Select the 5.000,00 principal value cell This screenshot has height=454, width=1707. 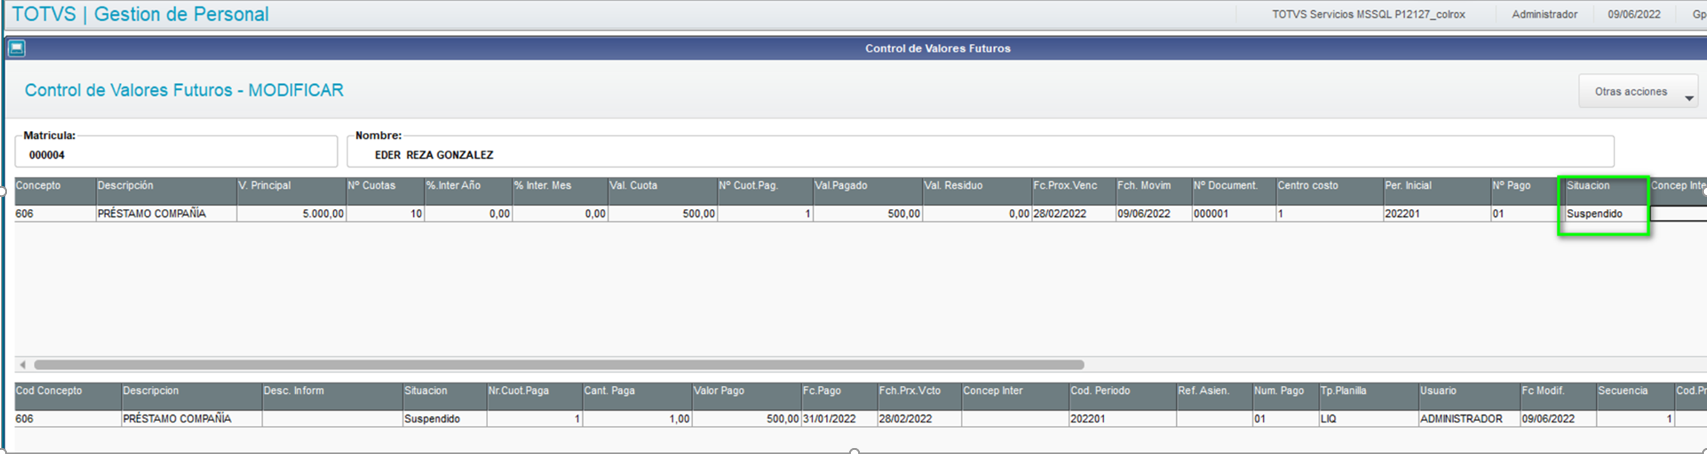291,214
